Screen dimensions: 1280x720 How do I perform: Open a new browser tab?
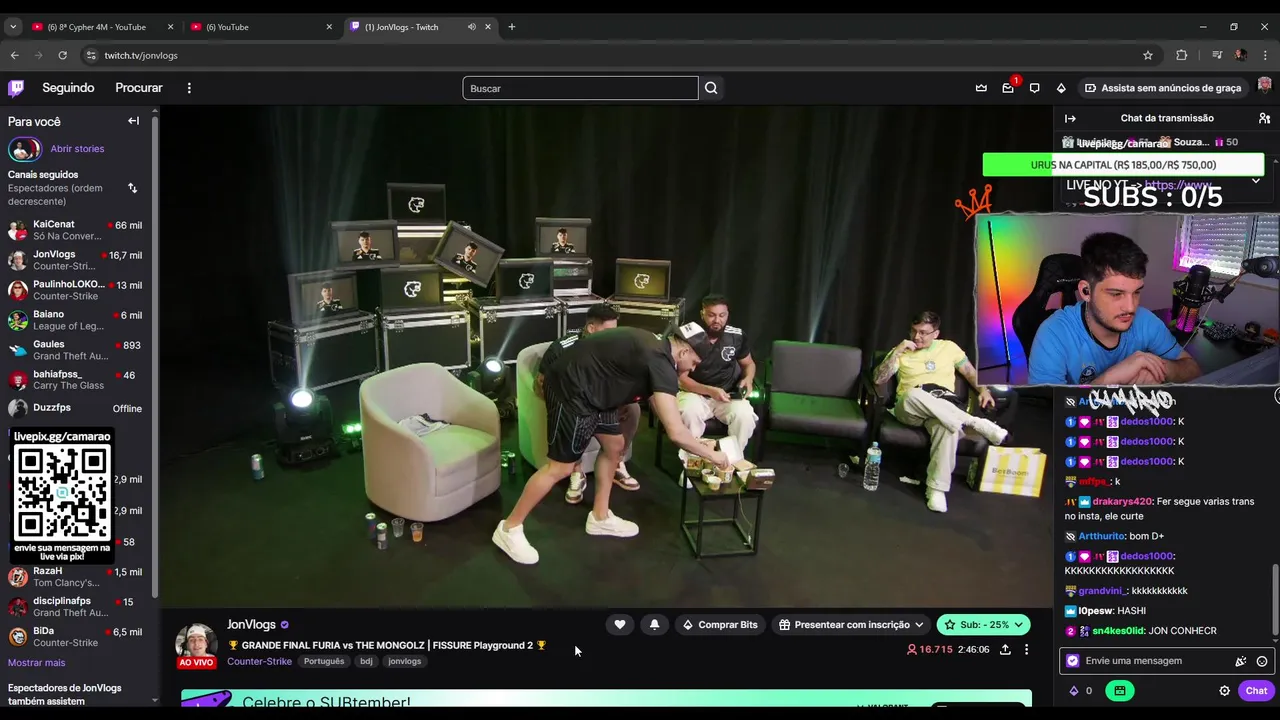512,27
